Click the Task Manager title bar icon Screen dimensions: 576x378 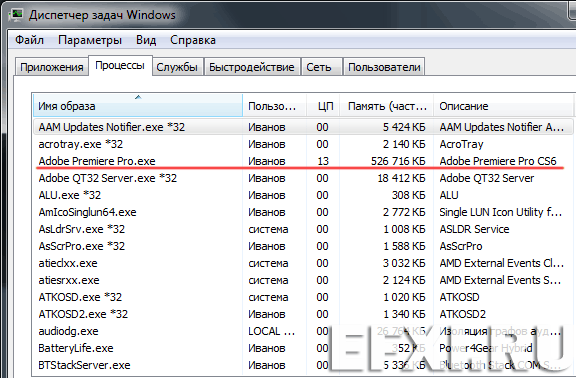click(x=17, y=15)
